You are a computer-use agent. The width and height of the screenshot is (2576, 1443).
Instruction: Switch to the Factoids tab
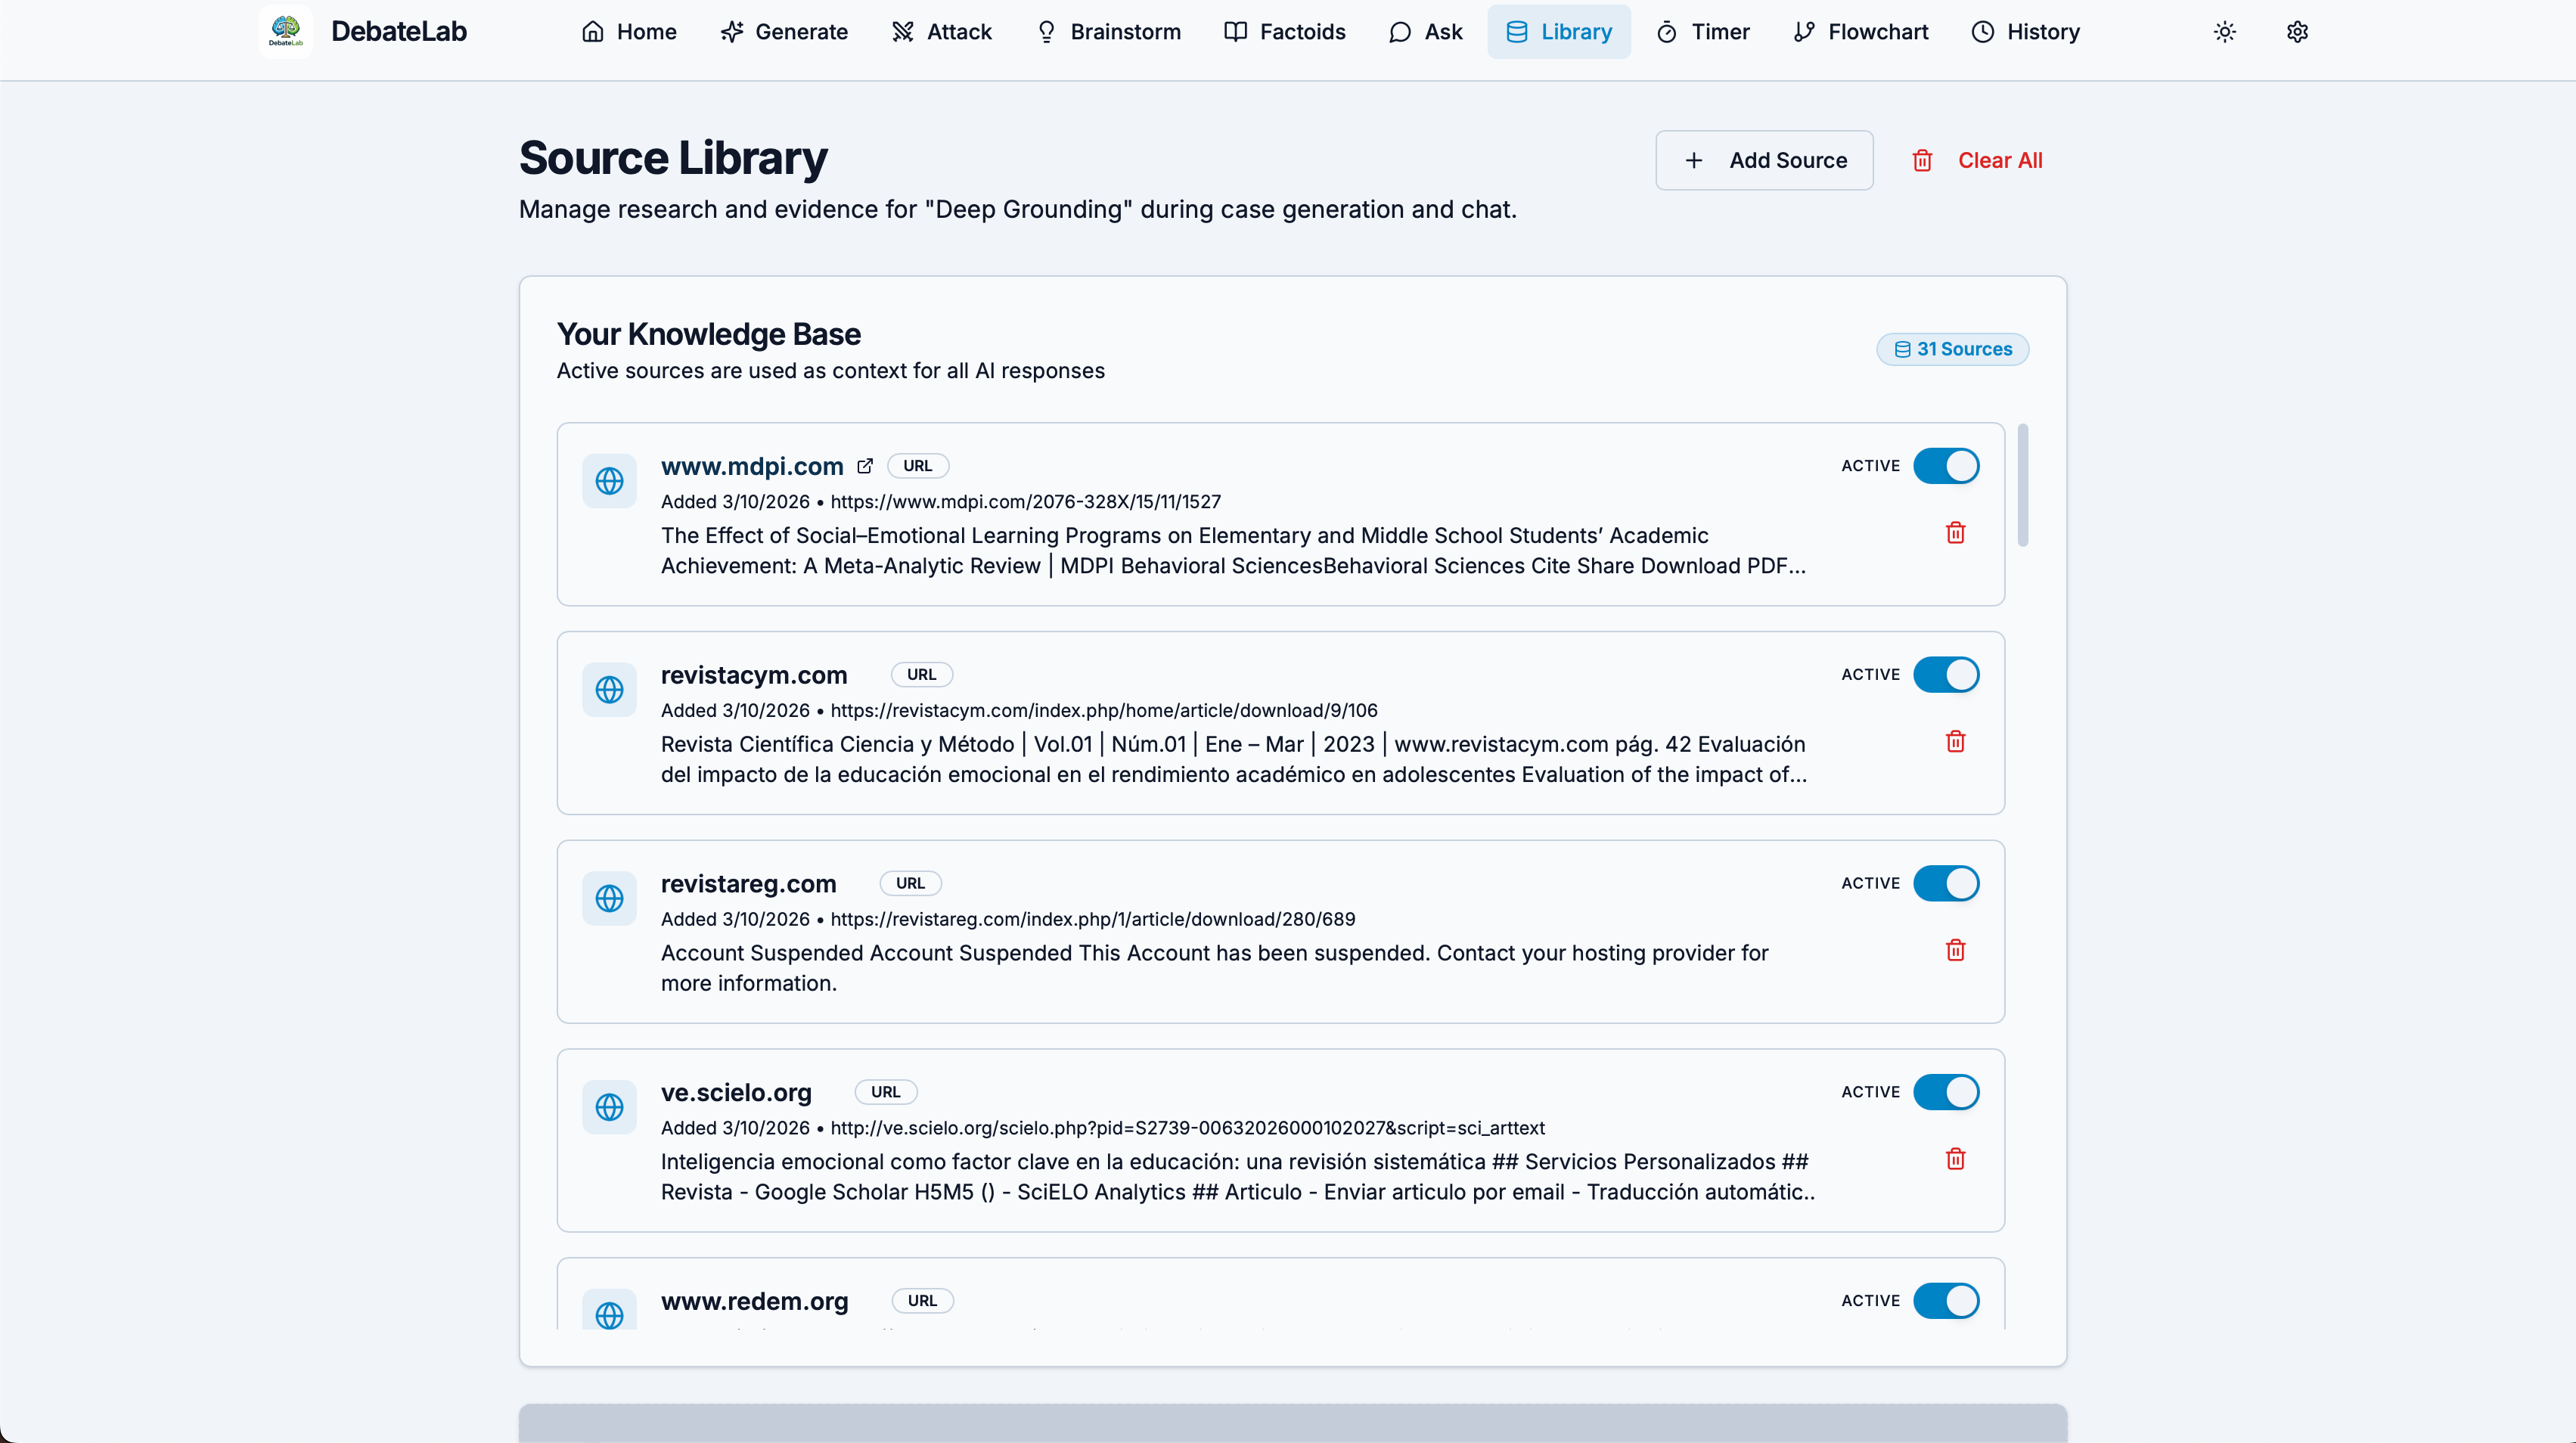pyautogui.click(x=1285, y=32)
